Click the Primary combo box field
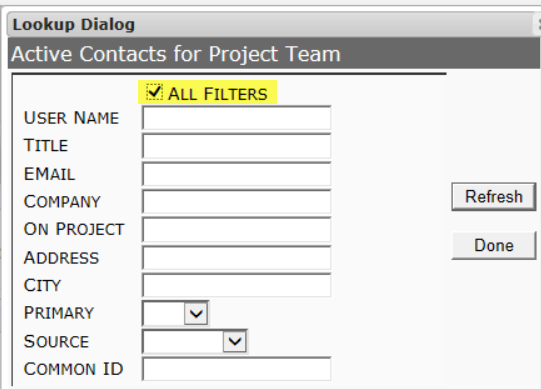This screenshot has width=541, height=389. pos(175,313)
